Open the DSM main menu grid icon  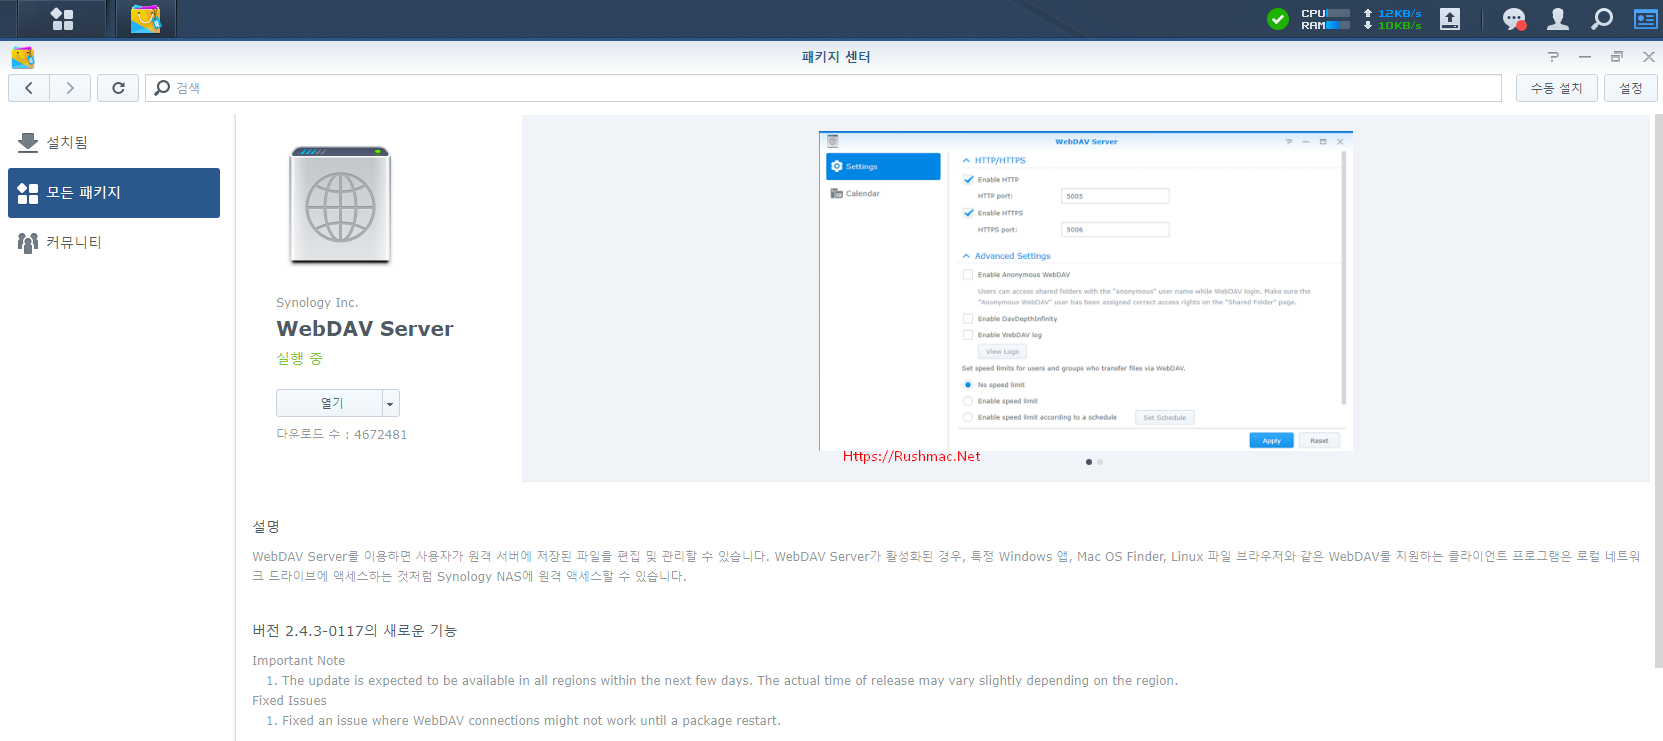(62, 19)
